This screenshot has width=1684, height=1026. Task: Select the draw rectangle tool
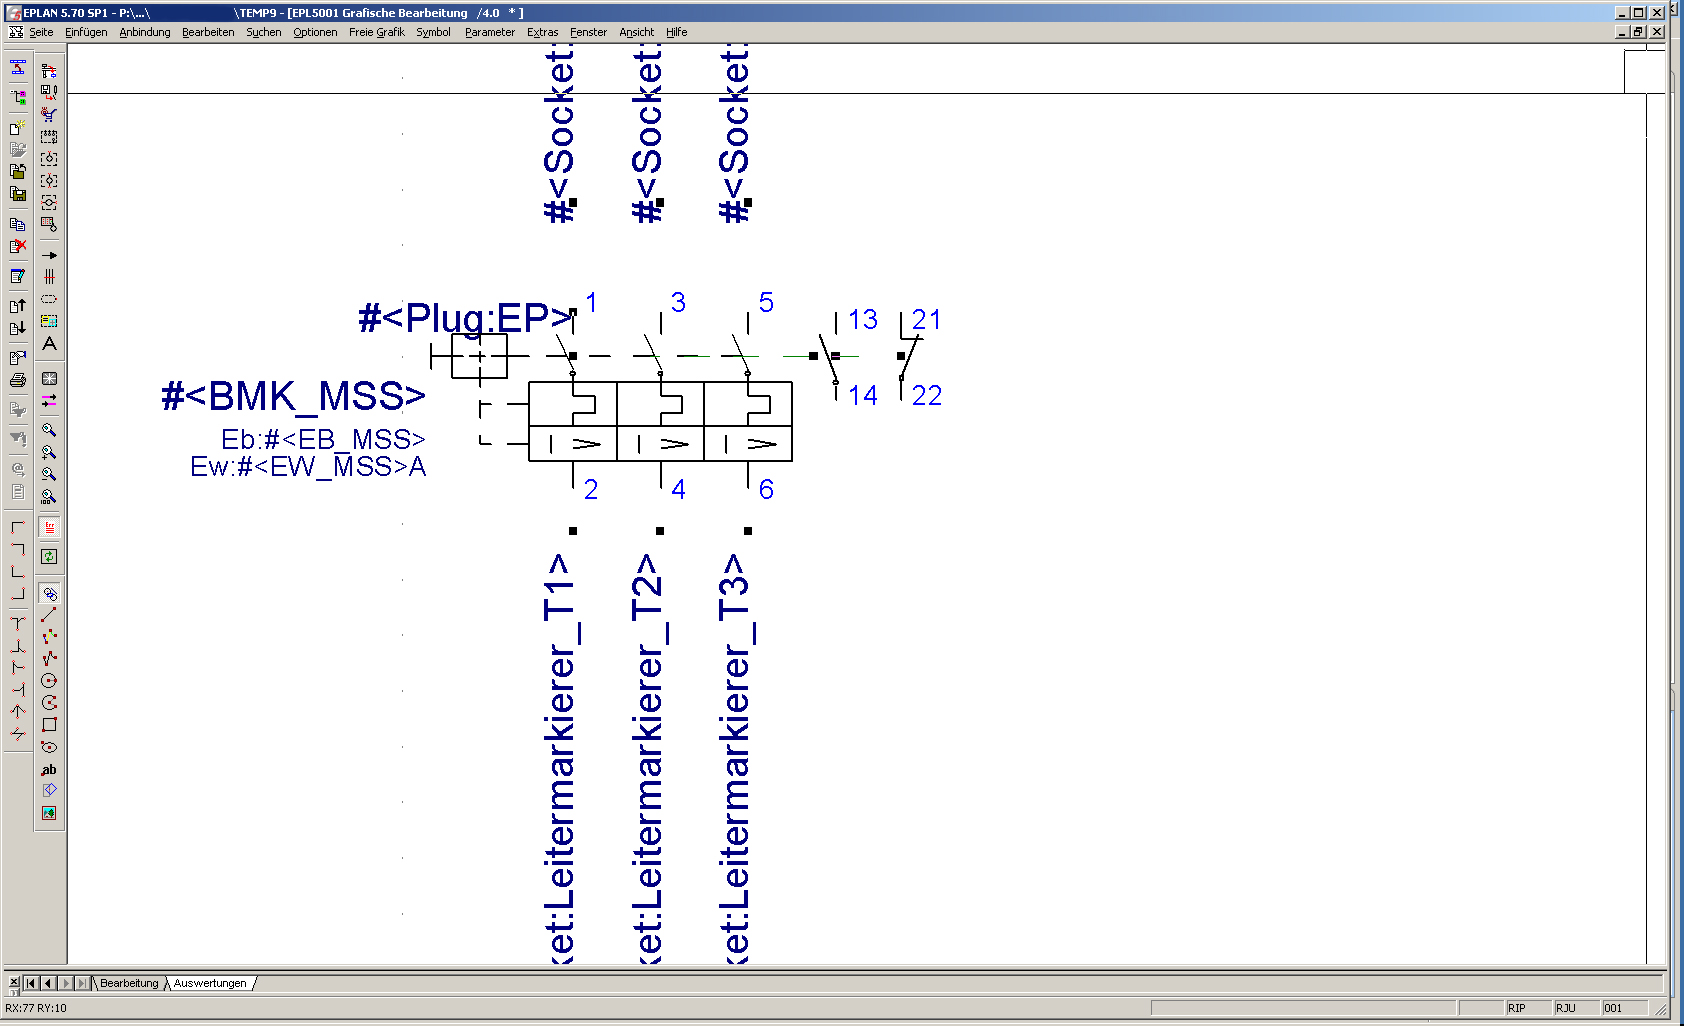pyautogui.click(x=49, y=725)
